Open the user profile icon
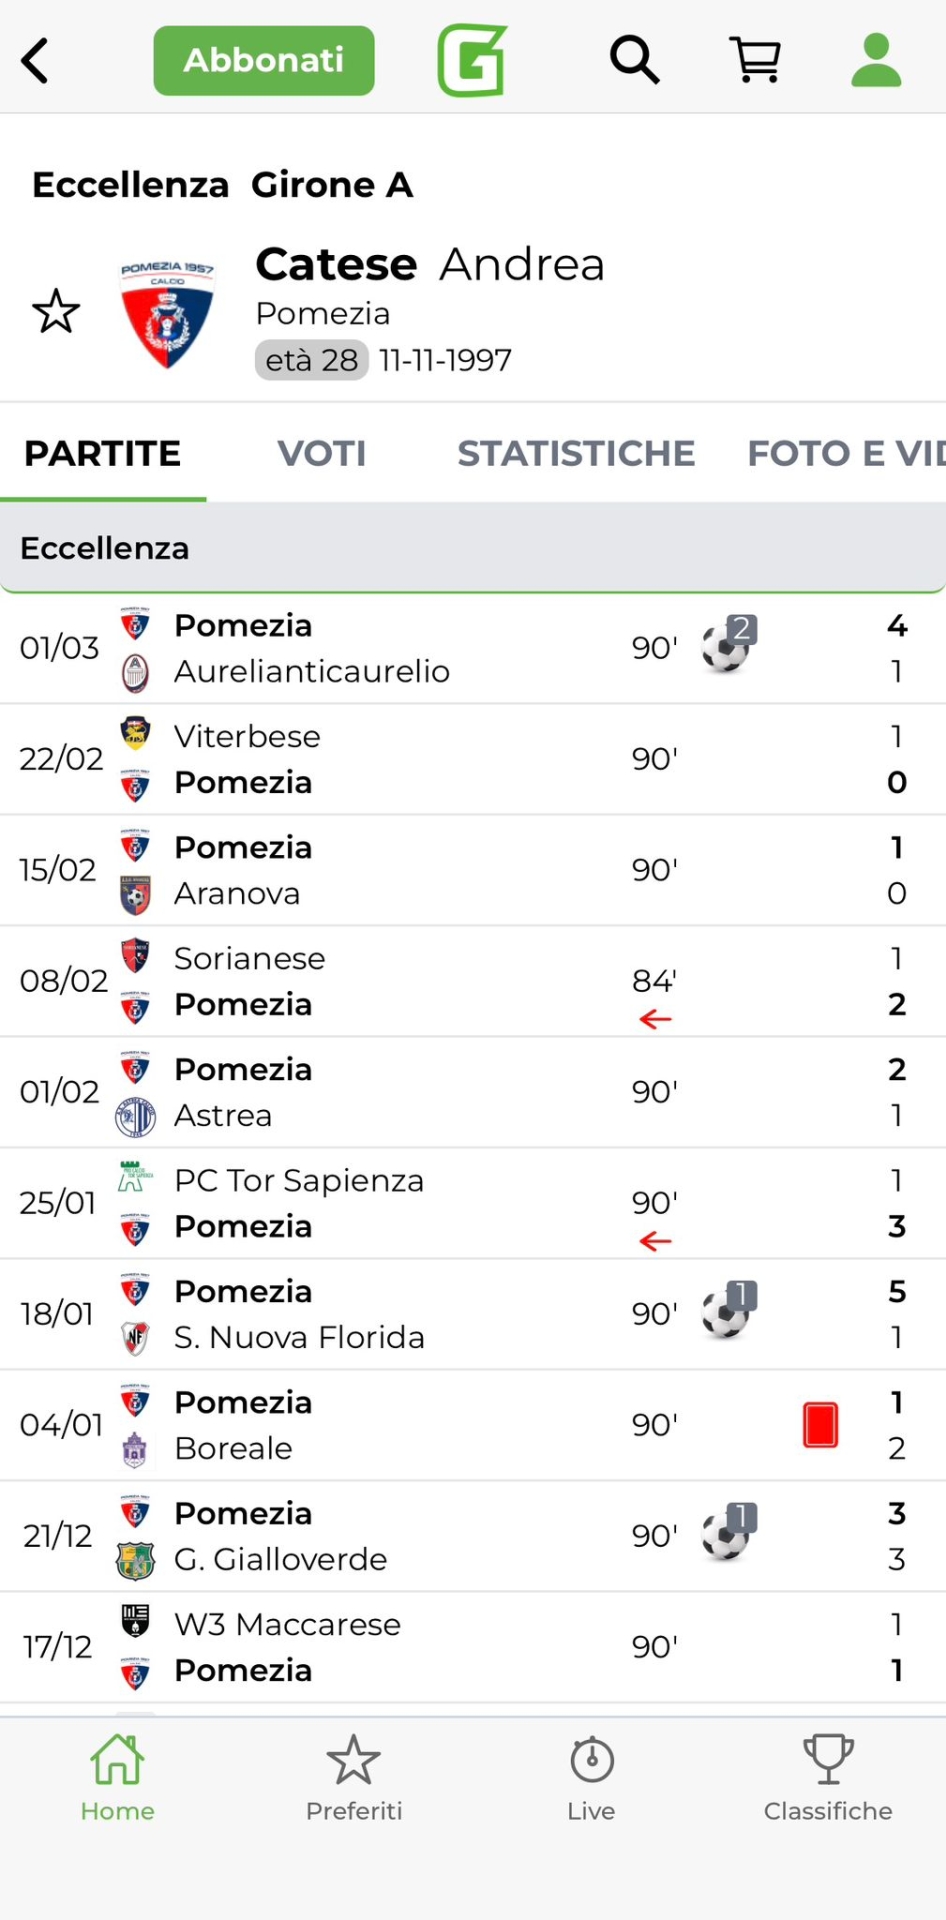This screenshot has height=1920, width=946. [x=876, y=60]
